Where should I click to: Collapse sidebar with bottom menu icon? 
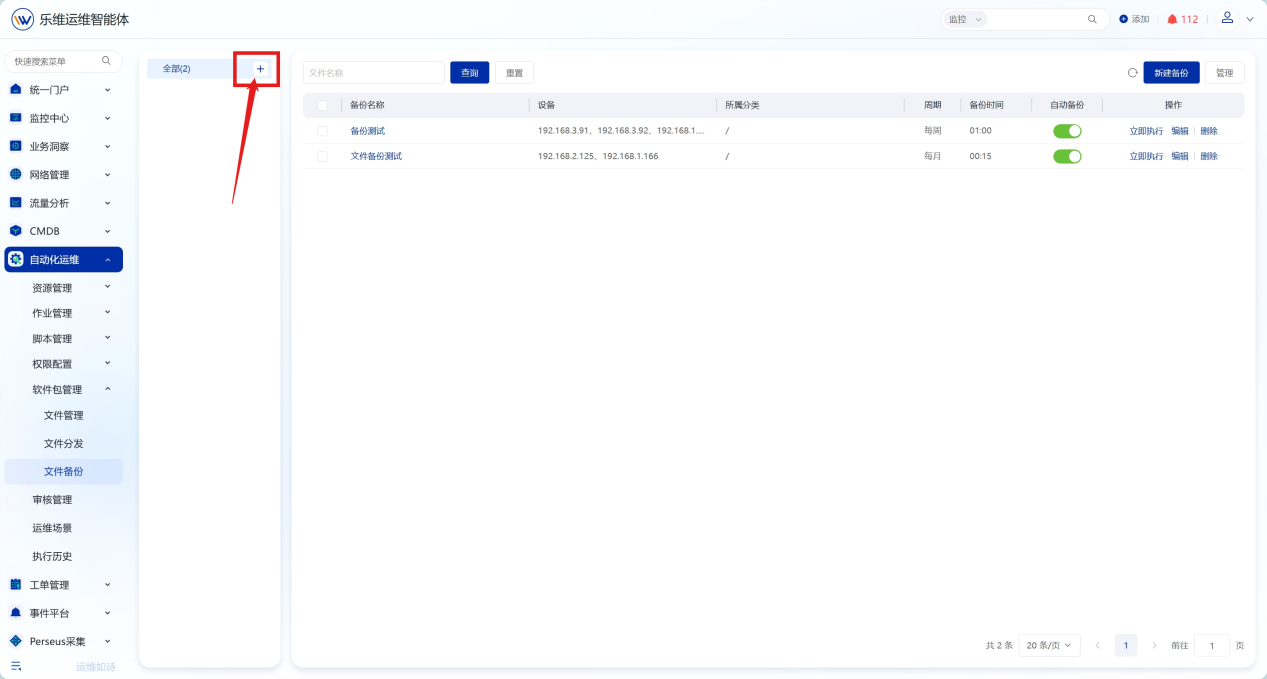click(x=16, y=666)
